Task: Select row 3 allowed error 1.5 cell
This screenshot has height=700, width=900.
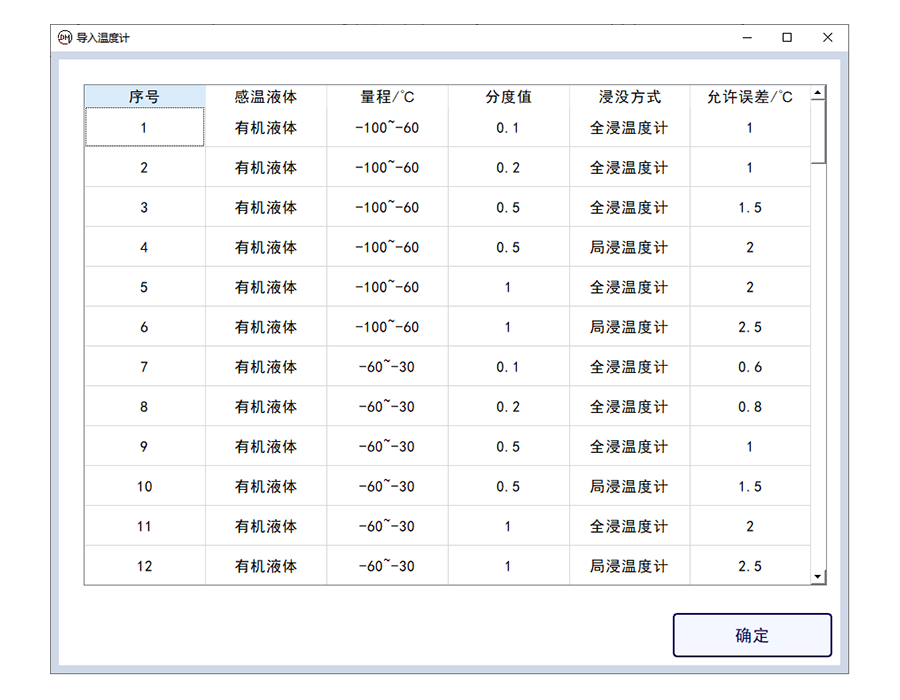Action: (x=750, y=207)
